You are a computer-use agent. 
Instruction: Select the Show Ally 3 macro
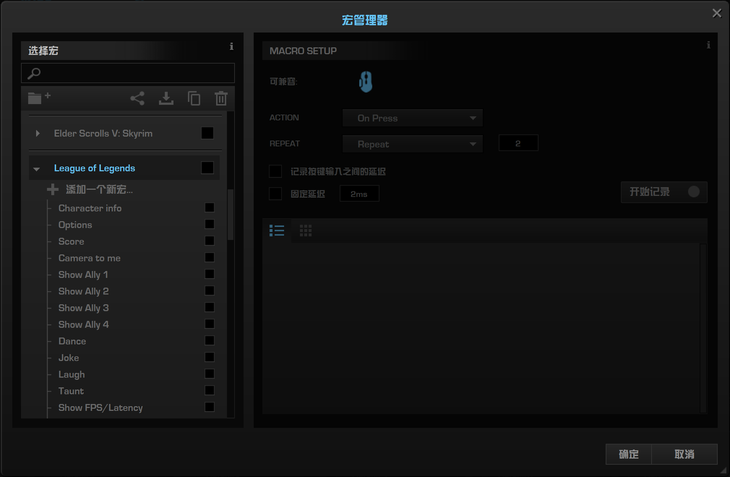click(83, 308)
